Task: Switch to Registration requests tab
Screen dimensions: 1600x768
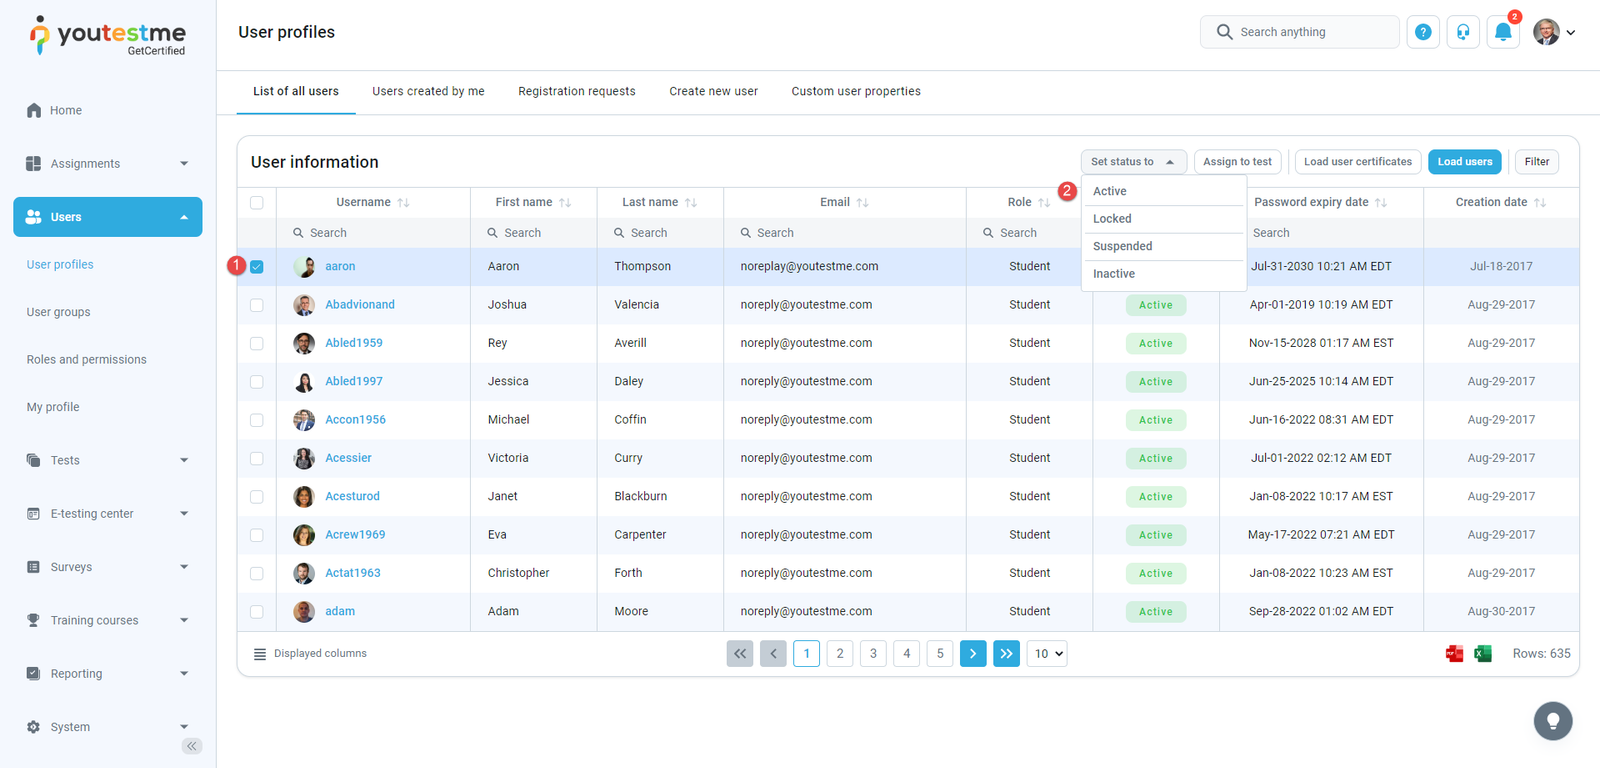Action: tap(576, 91)
